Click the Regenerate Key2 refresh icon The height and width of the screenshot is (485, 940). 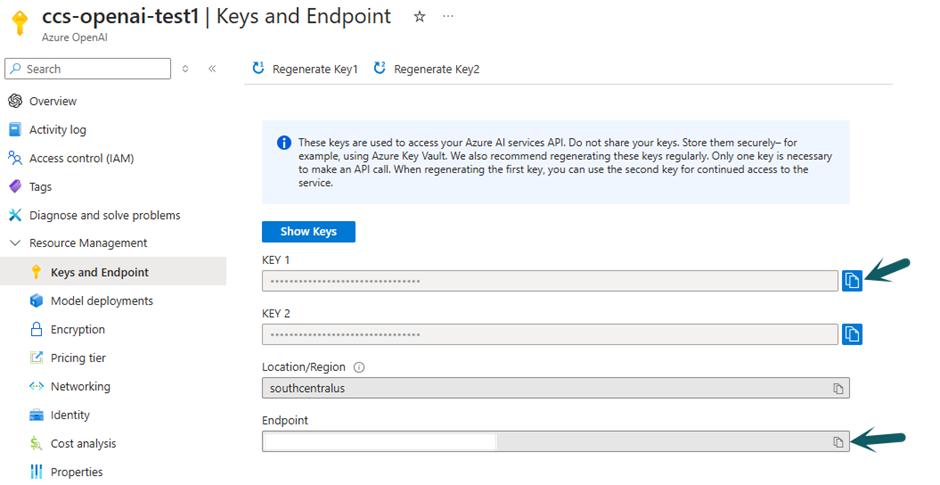379,68
